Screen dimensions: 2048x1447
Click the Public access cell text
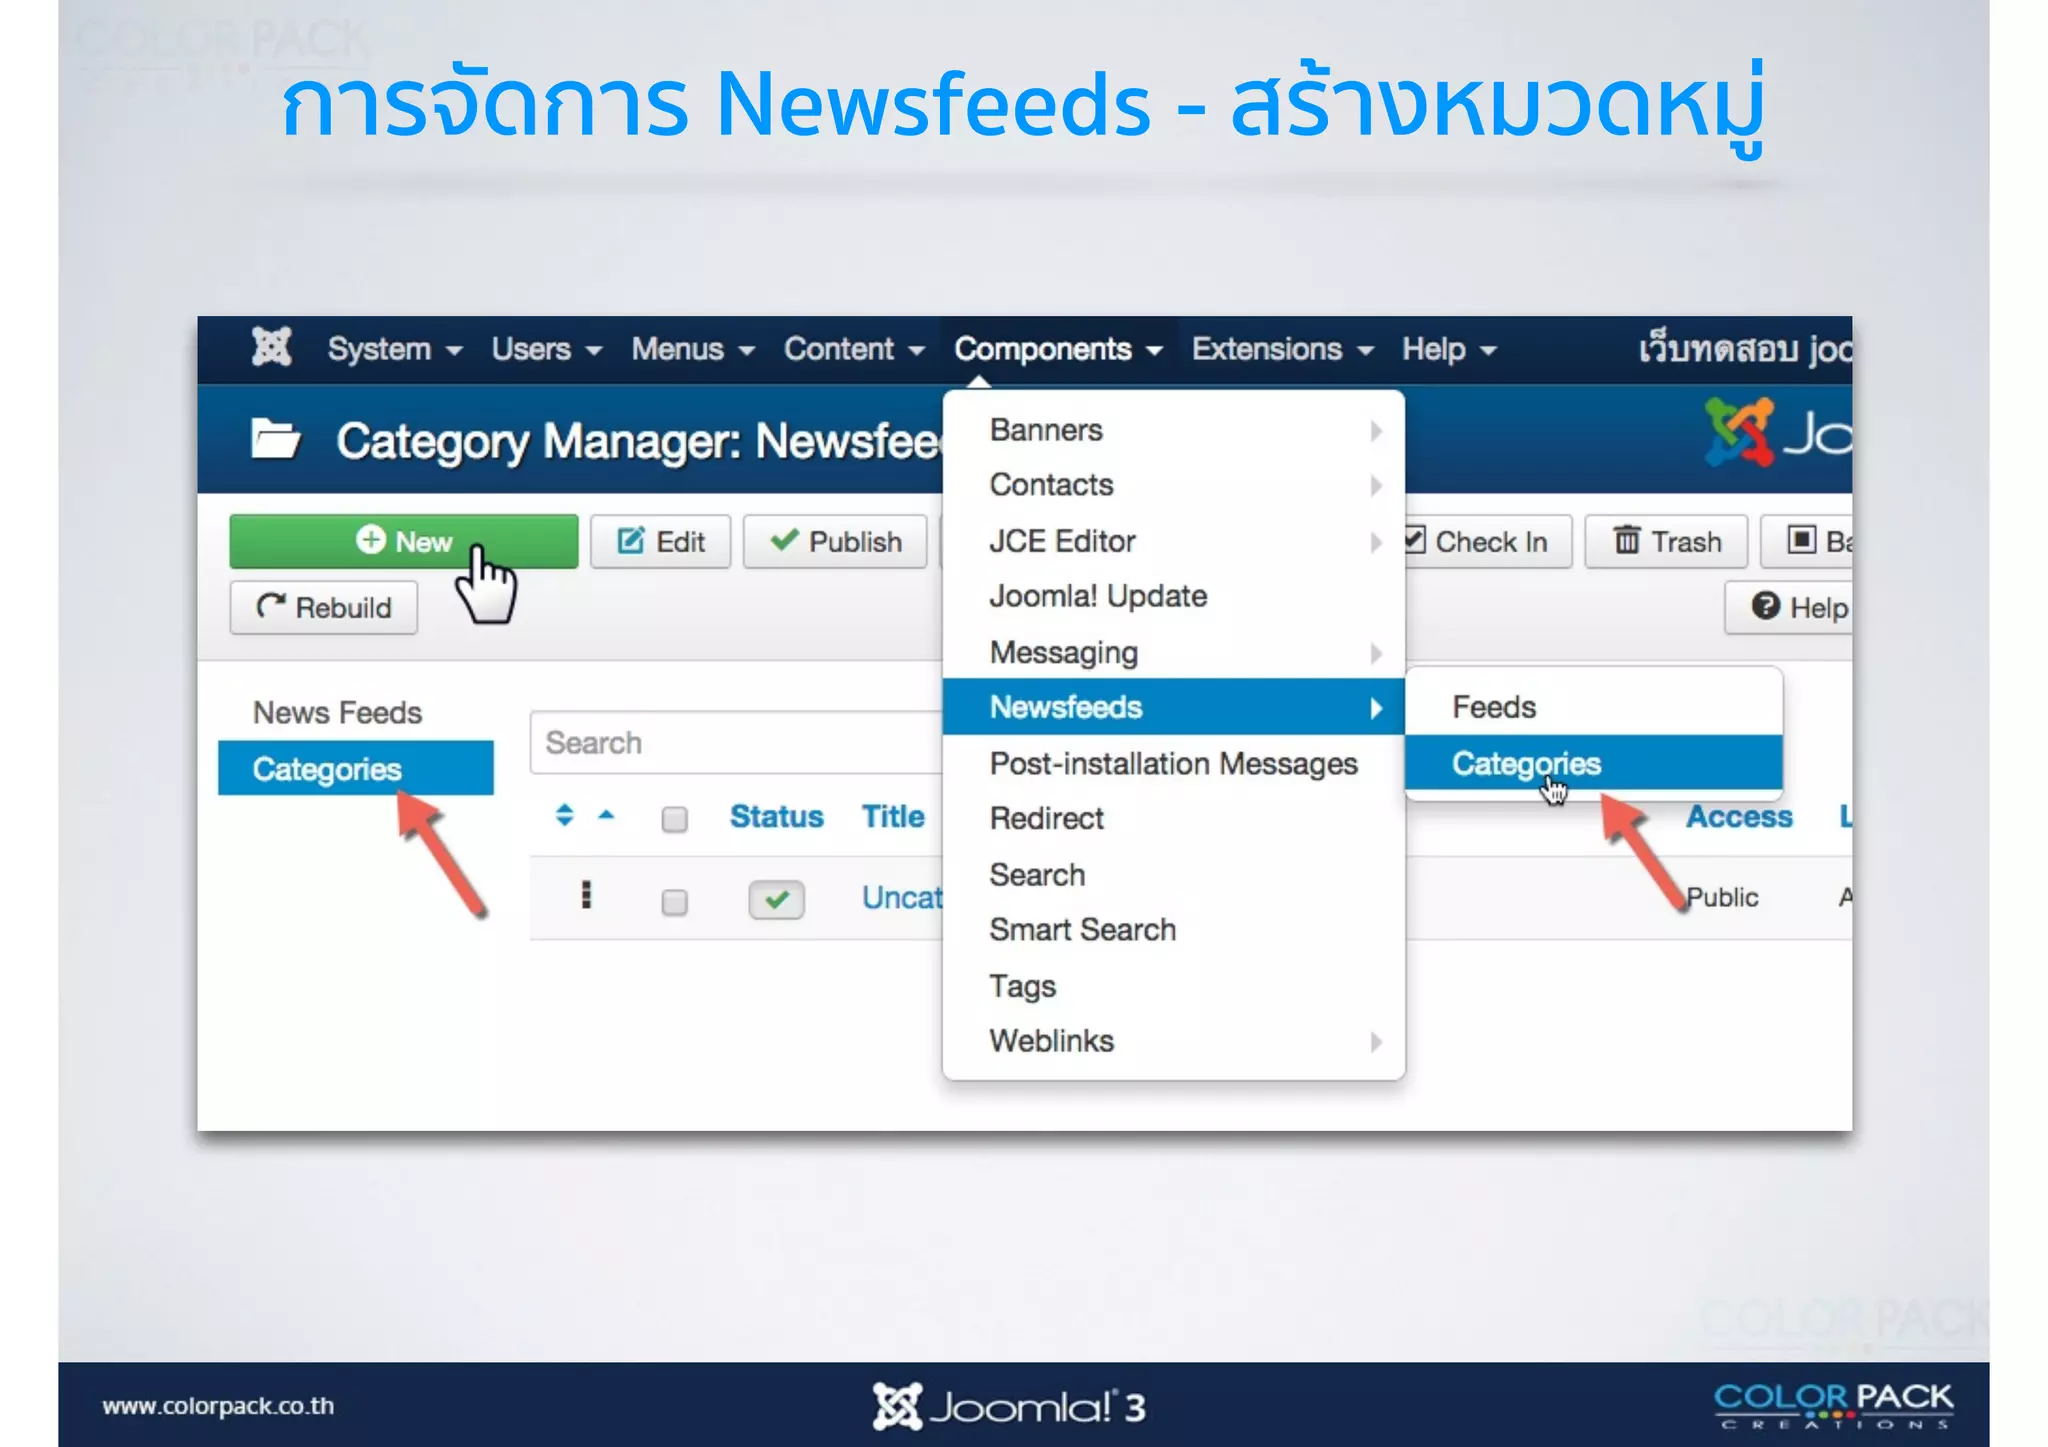point(1721,897)
